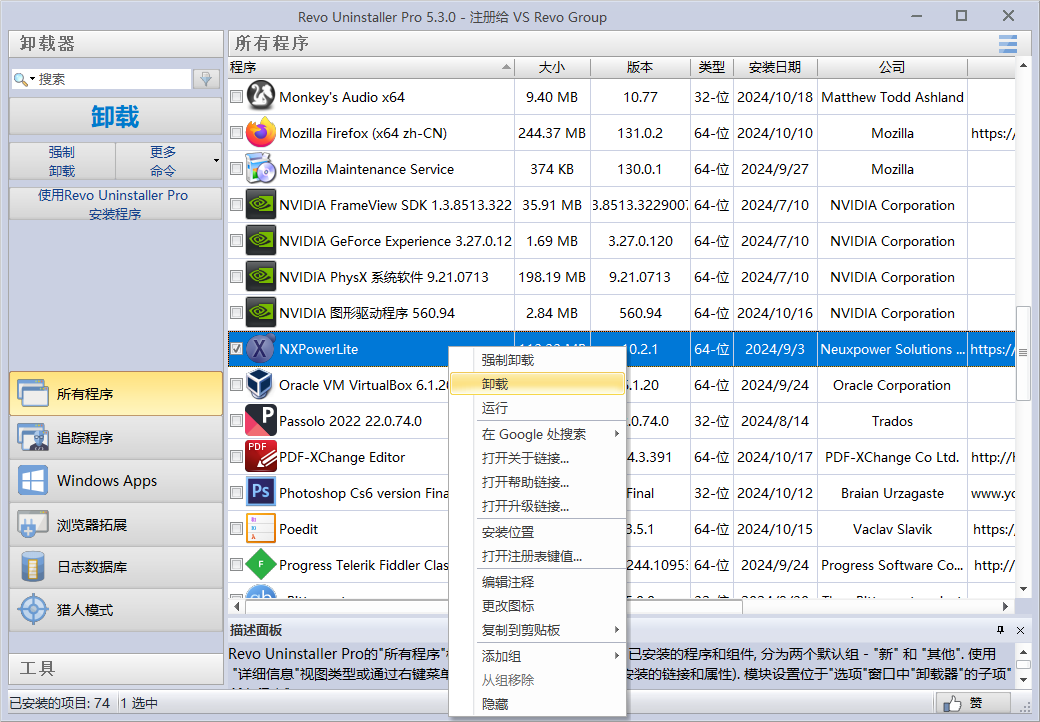Screen dimensions: 1040x722
Task: Open the 日志数据库 sidebar section
Action: coord(116,567)
